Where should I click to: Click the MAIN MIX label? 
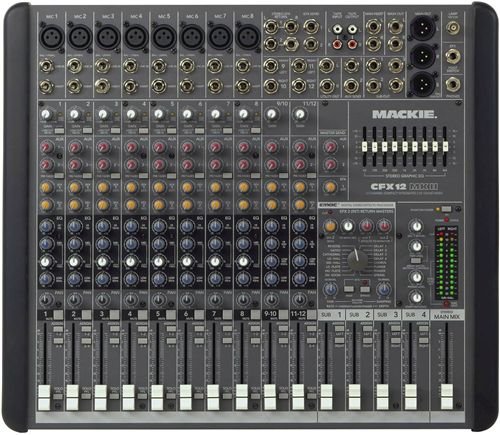[447, 316]
